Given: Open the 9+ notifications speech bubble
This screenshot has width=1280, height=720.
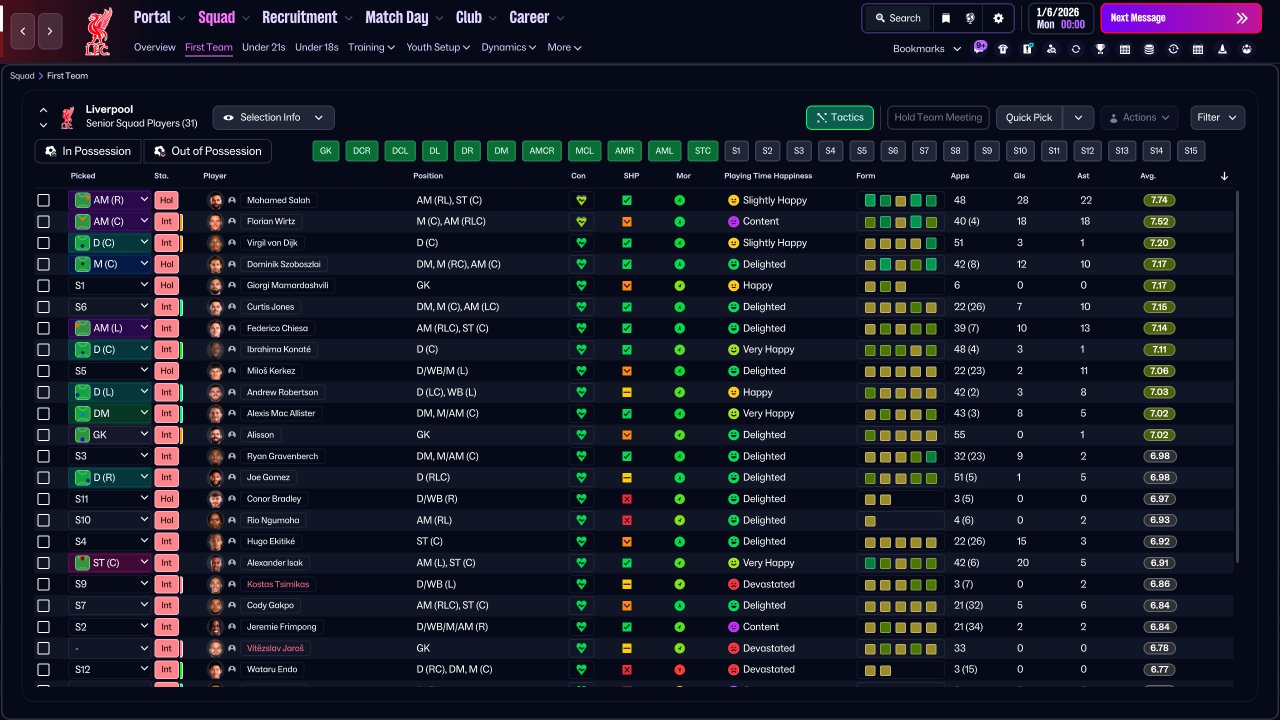Looking at the screenshot, I should tap(980, 47).
